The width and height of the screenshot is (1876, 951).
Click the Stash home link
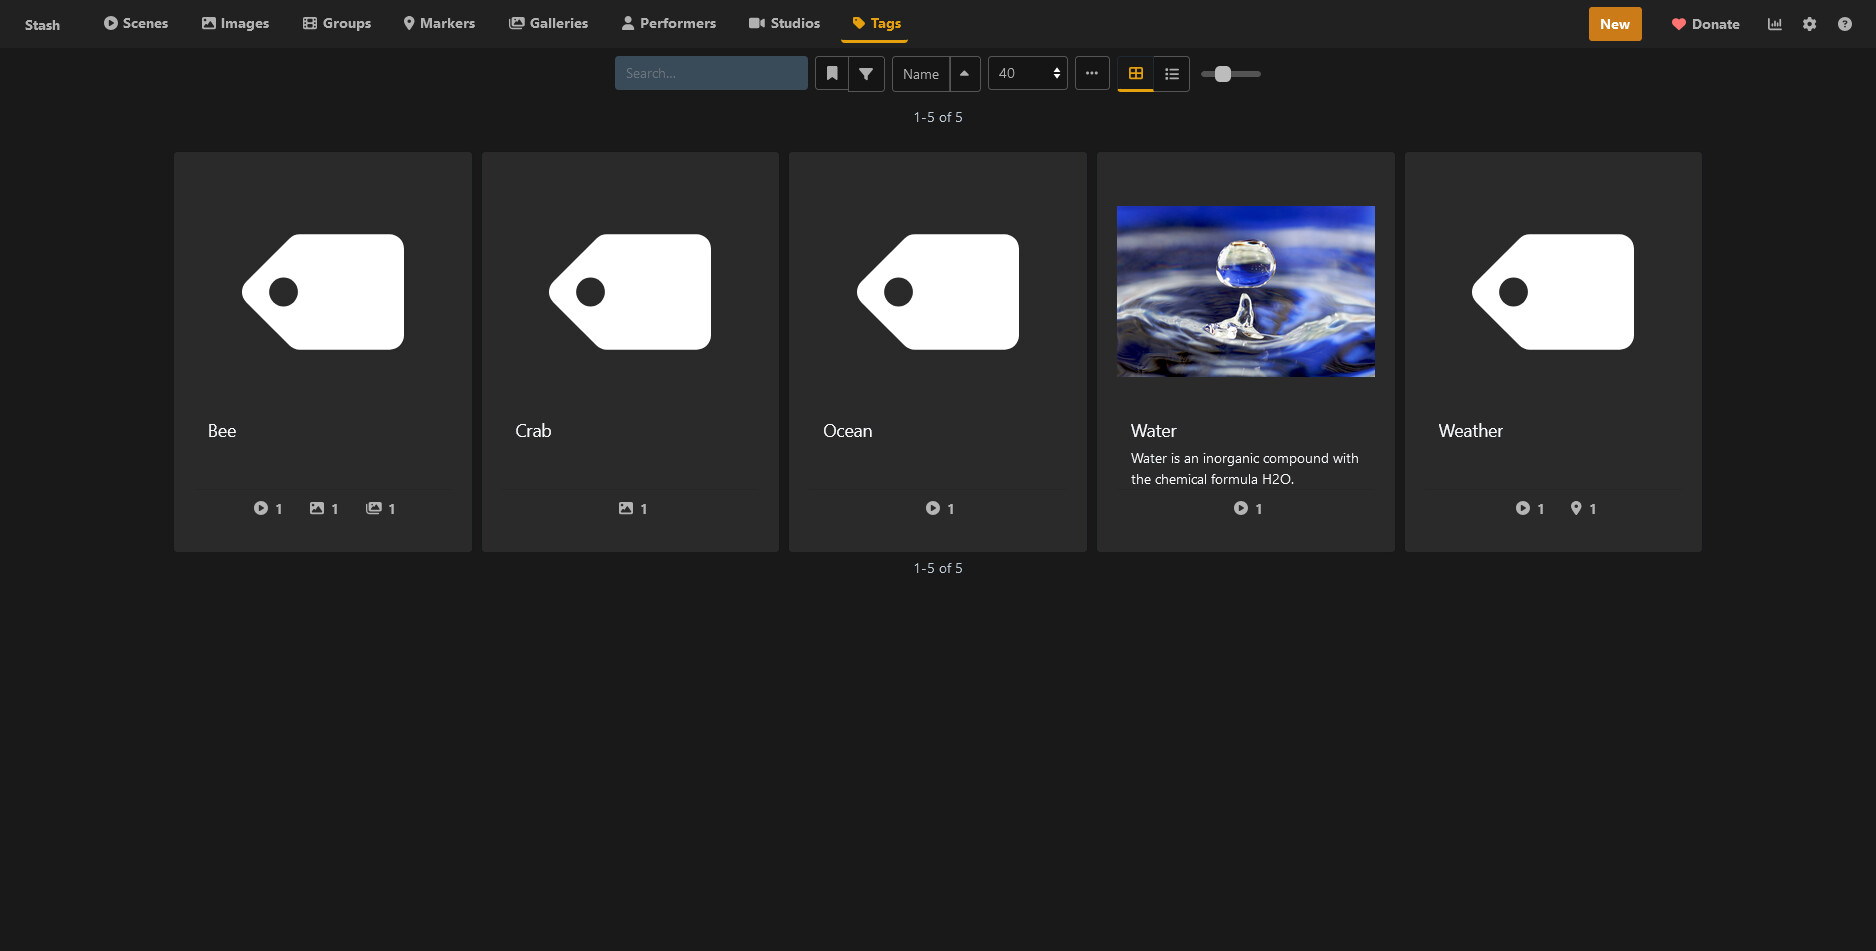click(x=42, y=24)
